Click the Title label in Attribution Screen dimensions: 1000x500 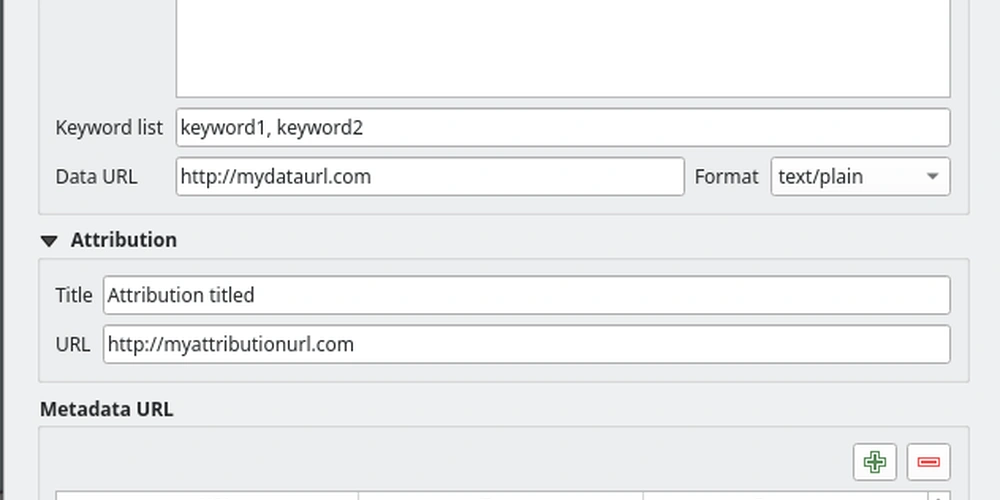click(x=74, y=295)
